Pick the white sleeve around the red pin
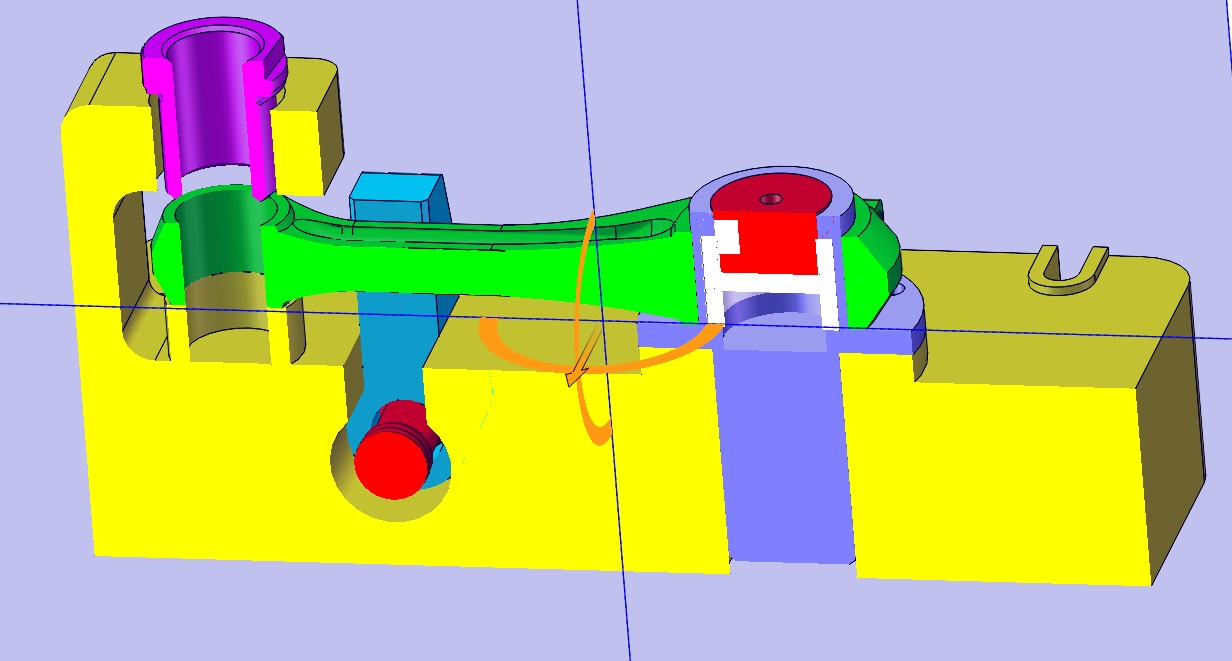The image size is (1232, 661). coord(770,285)
